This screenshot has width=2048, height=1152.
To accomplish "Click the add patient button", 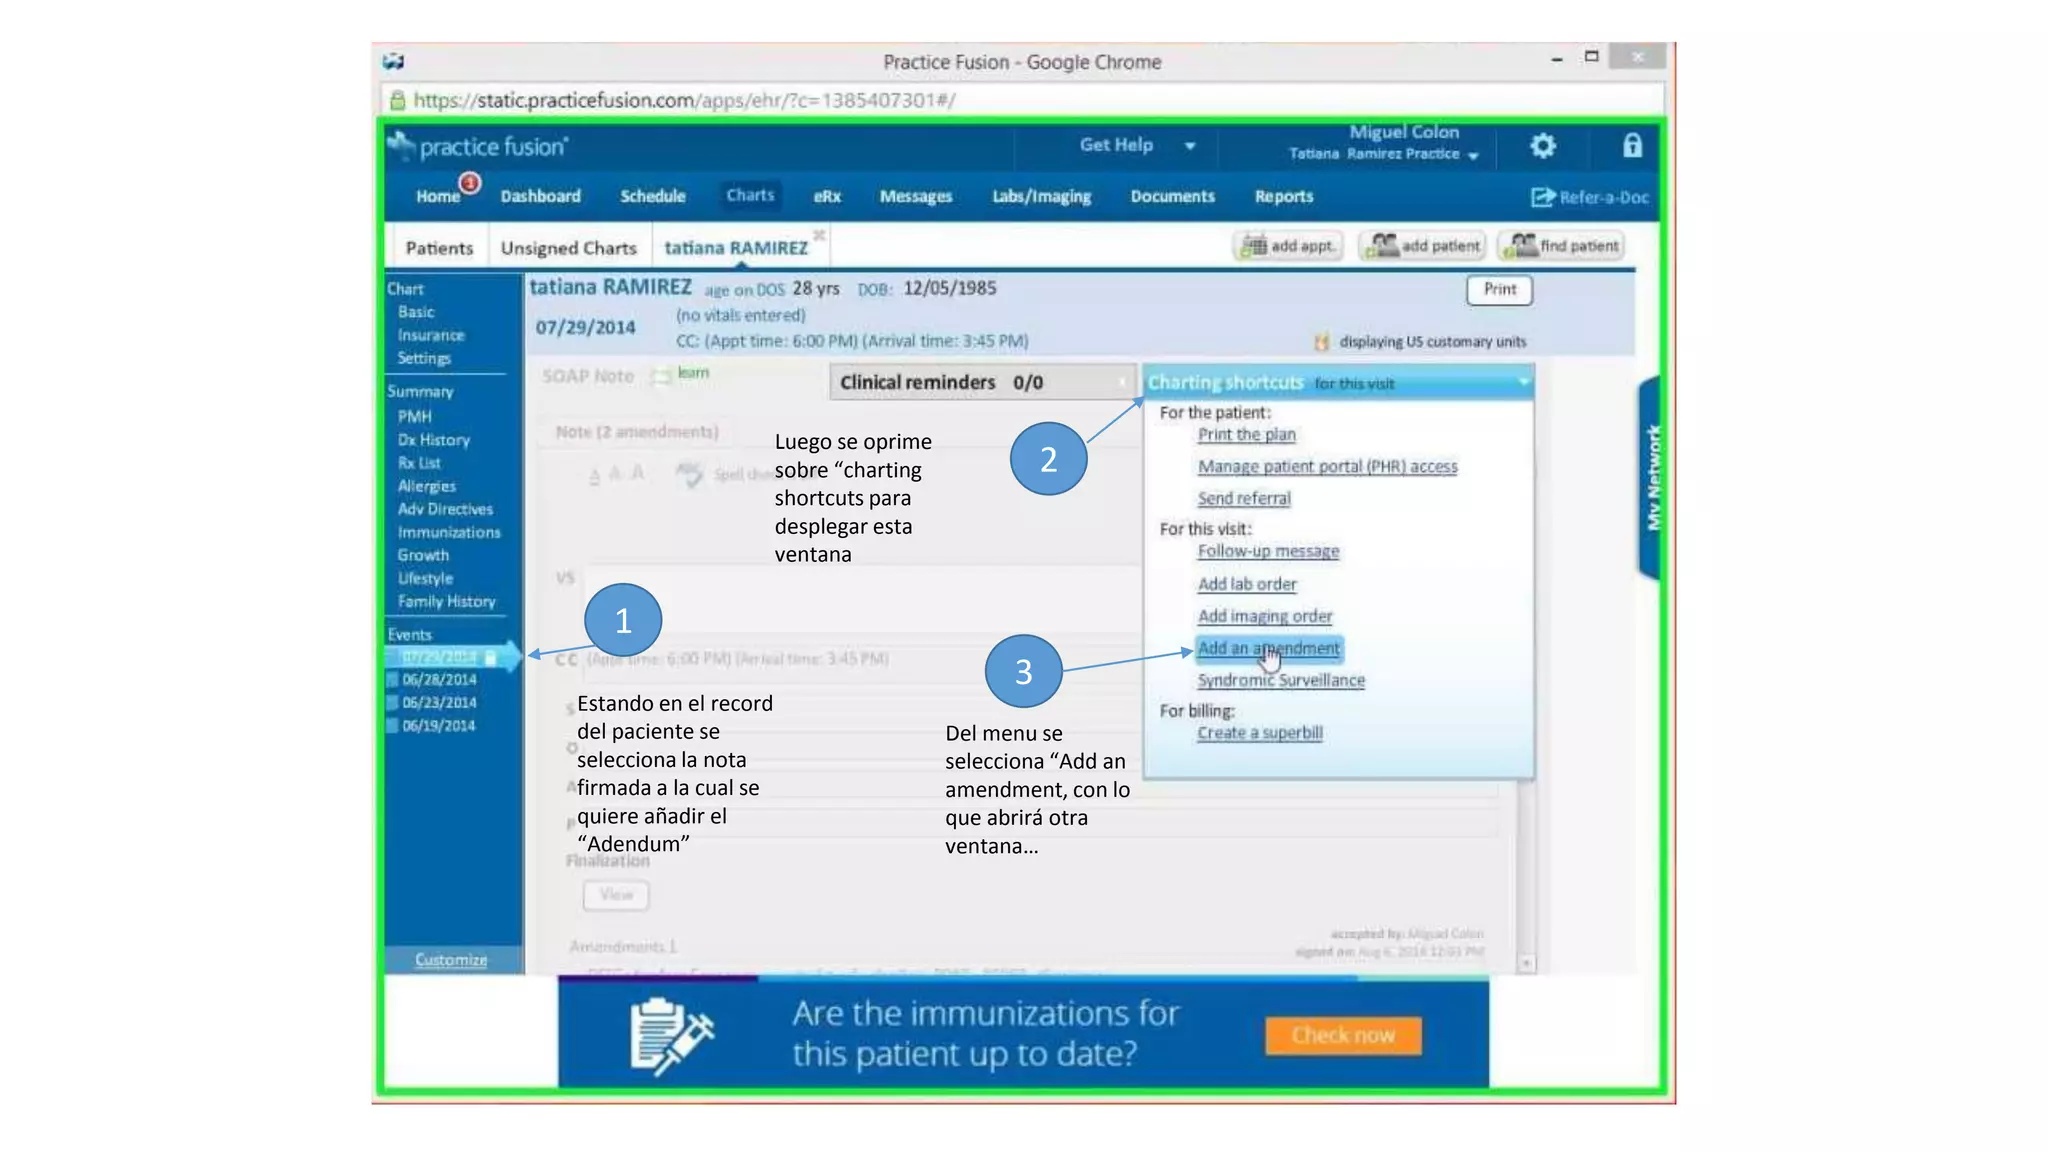I will (1424, 246).
